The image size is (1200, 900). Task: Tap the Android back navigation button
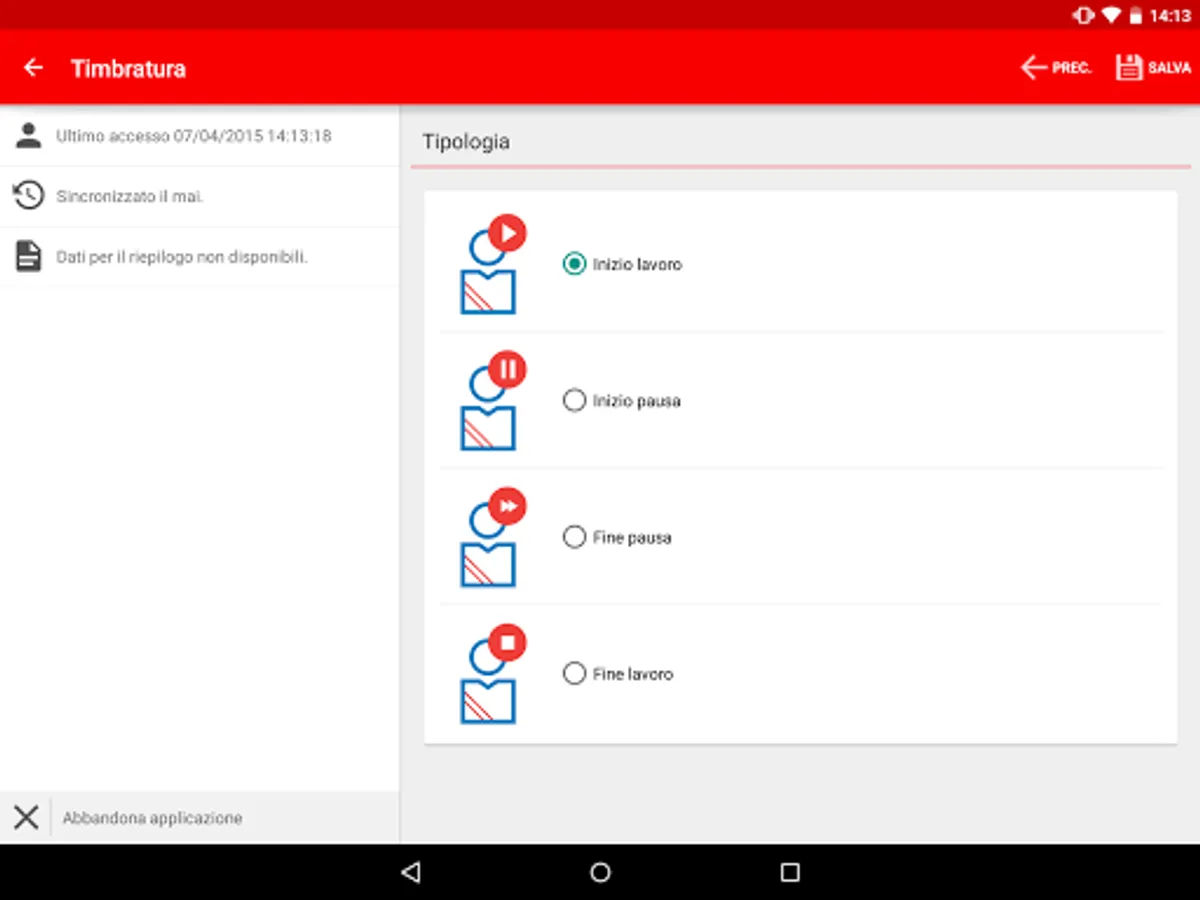(410, 872)
